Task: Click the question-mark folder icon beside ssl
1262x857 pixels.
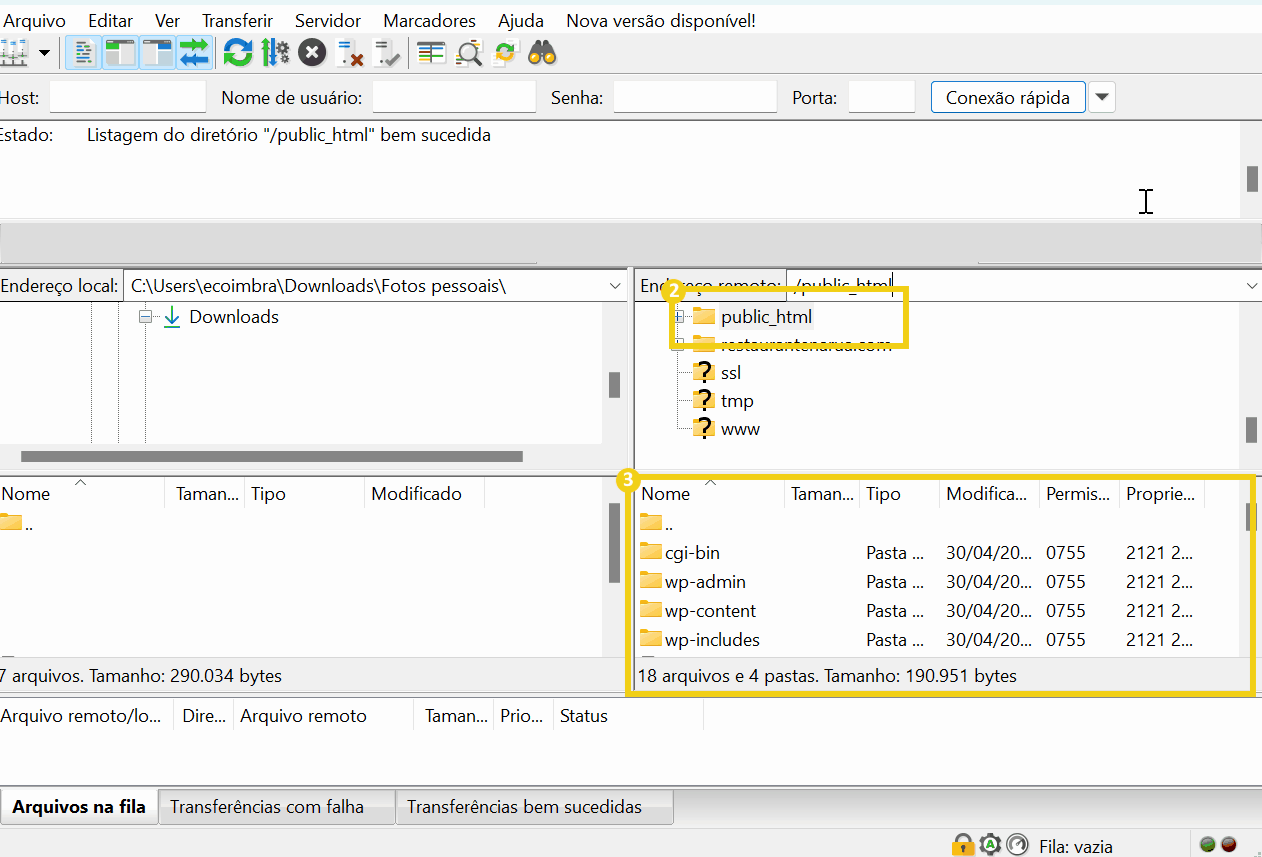Action: [x=704, y=372]
